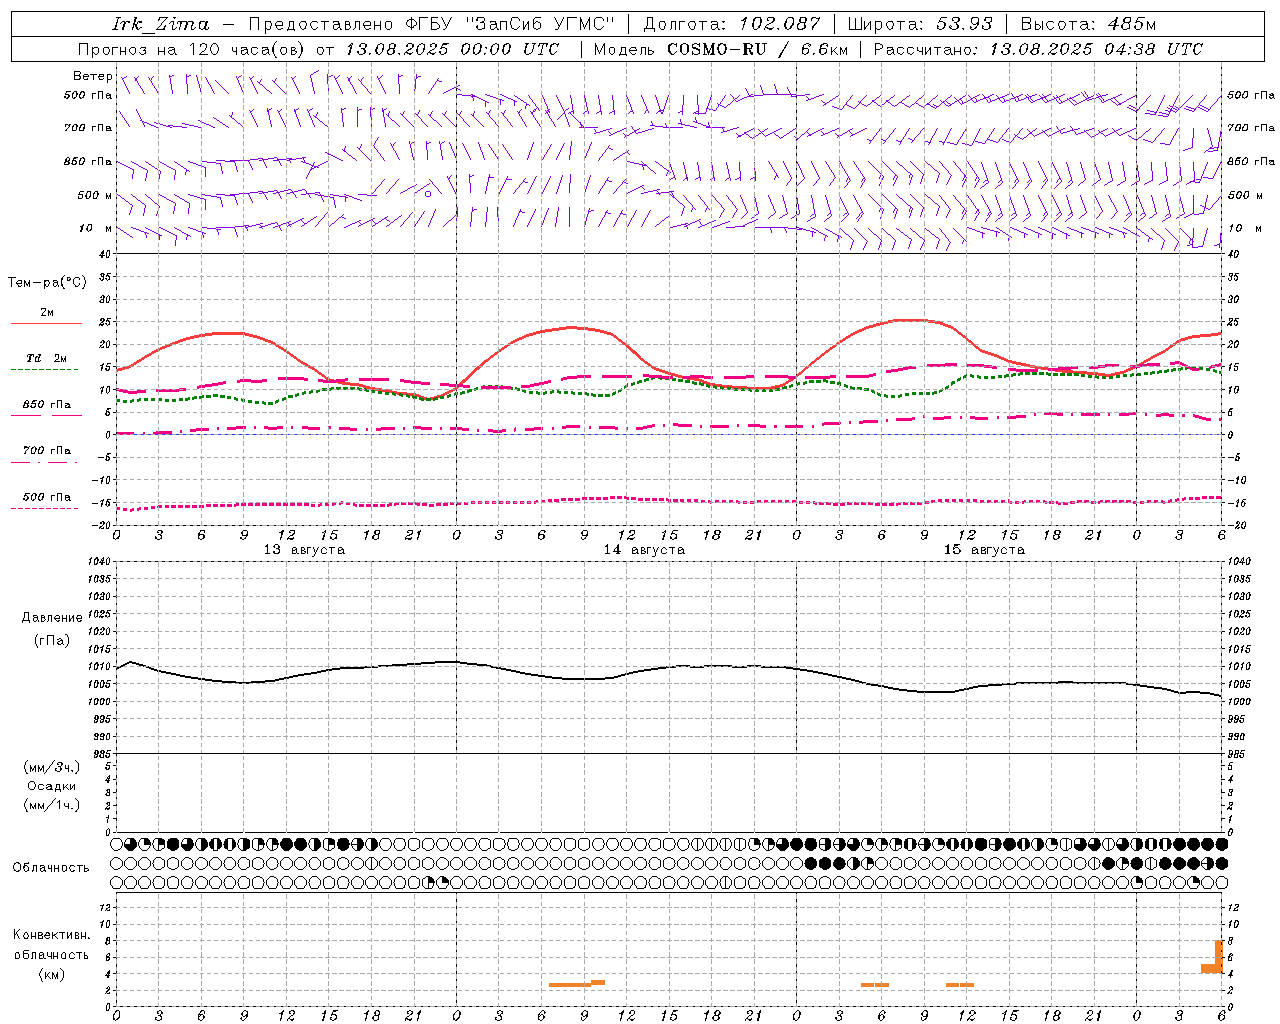Click the "500 гПа" entry in the temperature legend
The height and width of the screenshot is (1024, 1280).
[46, 497]
